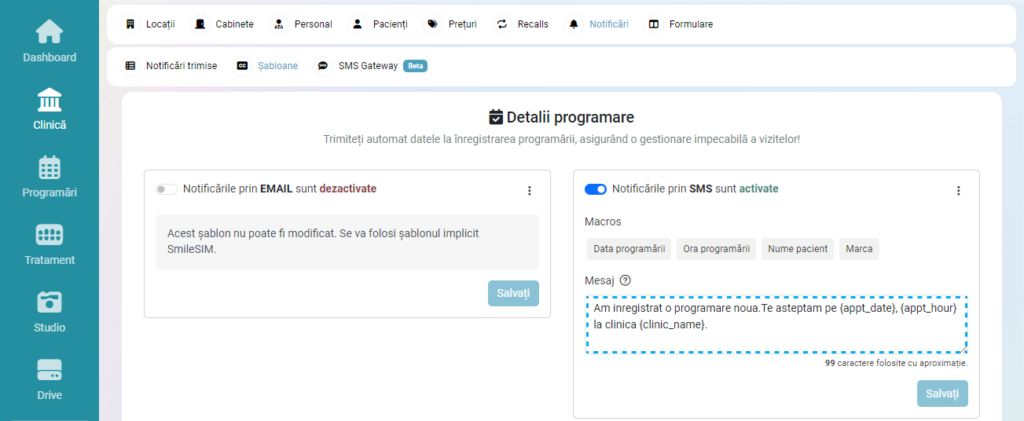Switch to the Șabloane tab
1024x421 pixels.
(x=267, y=66)
